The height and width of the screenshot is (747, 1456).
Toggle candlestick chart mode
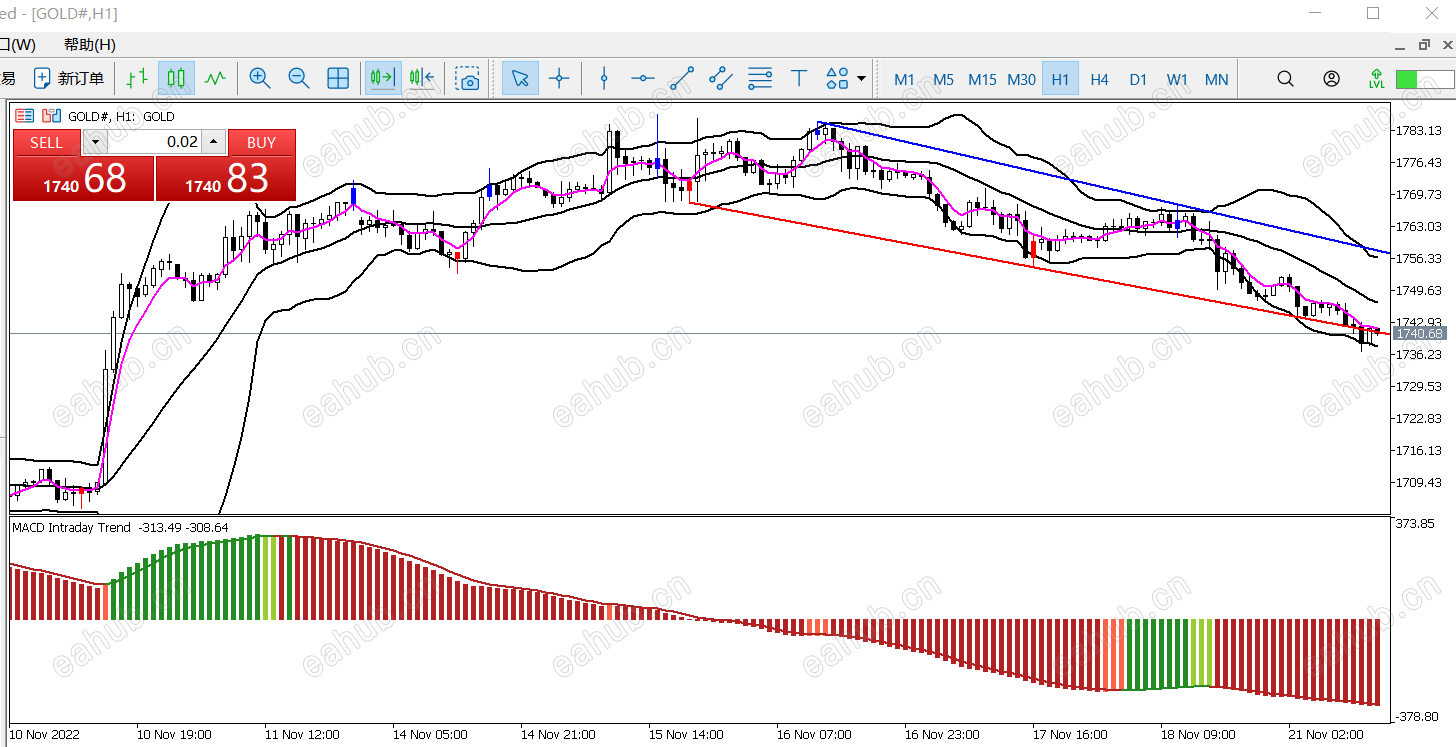(177, 78)
